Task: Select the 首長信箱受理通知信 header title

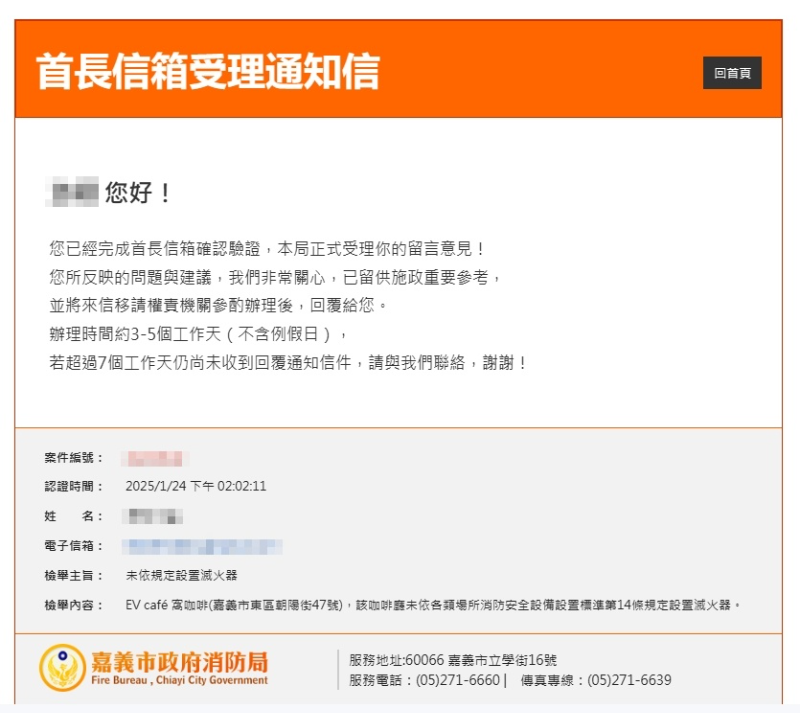Action: coord(208,72)
